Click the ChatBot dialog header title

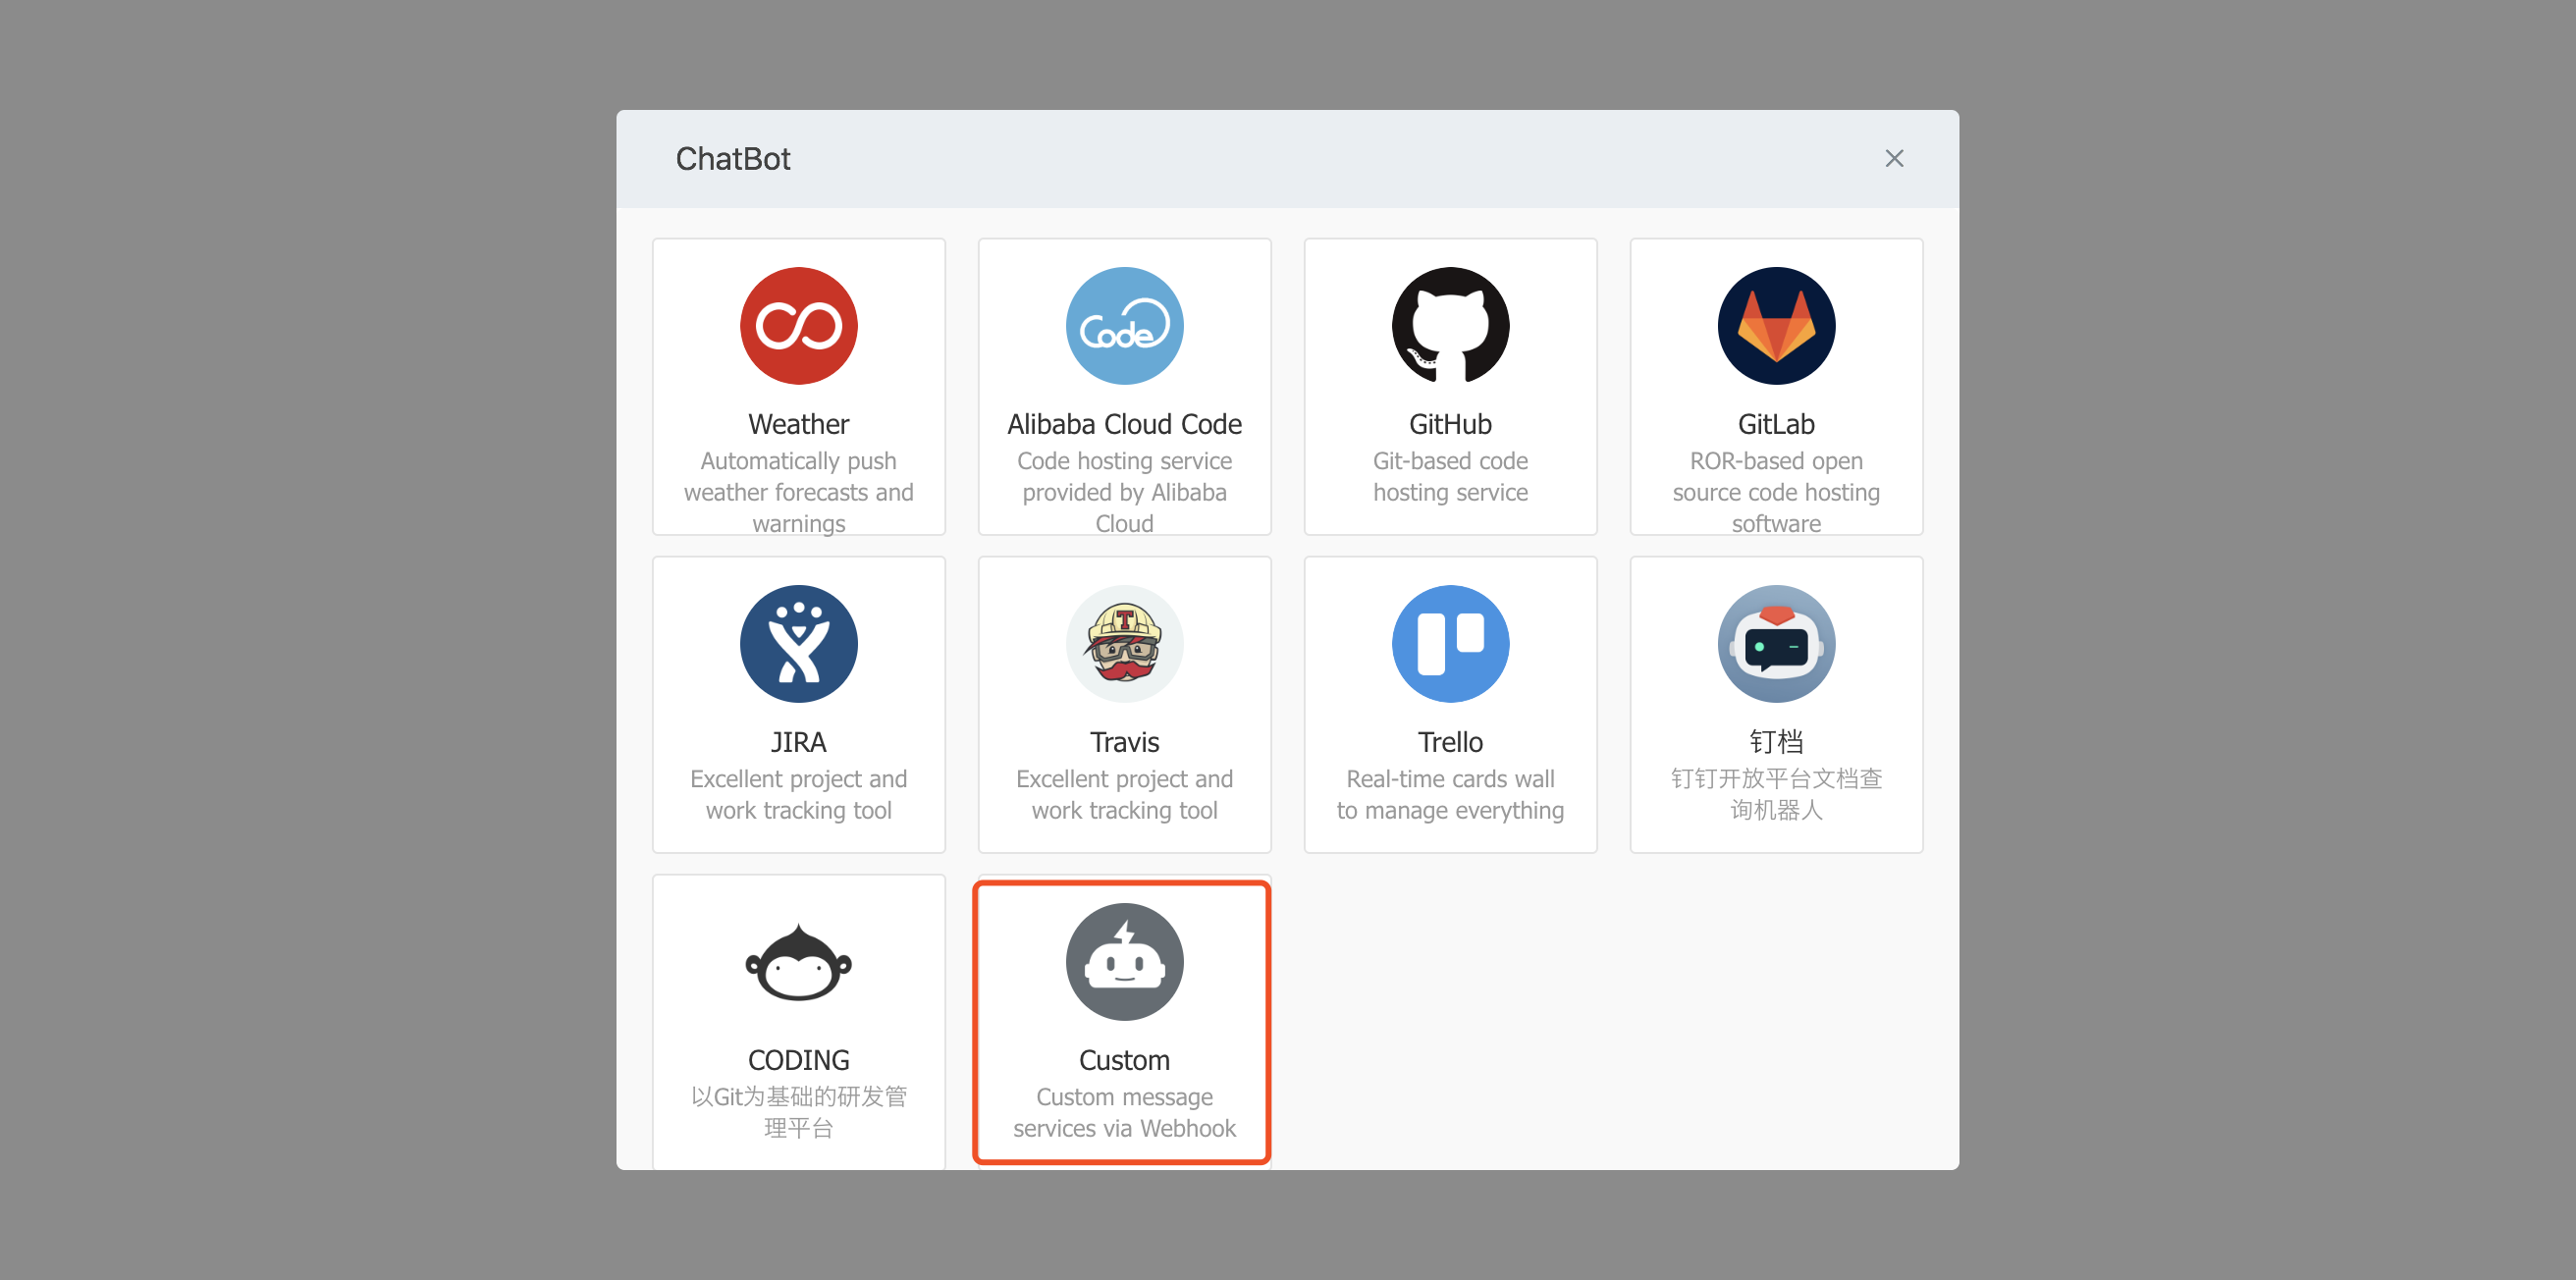(733, 158)
